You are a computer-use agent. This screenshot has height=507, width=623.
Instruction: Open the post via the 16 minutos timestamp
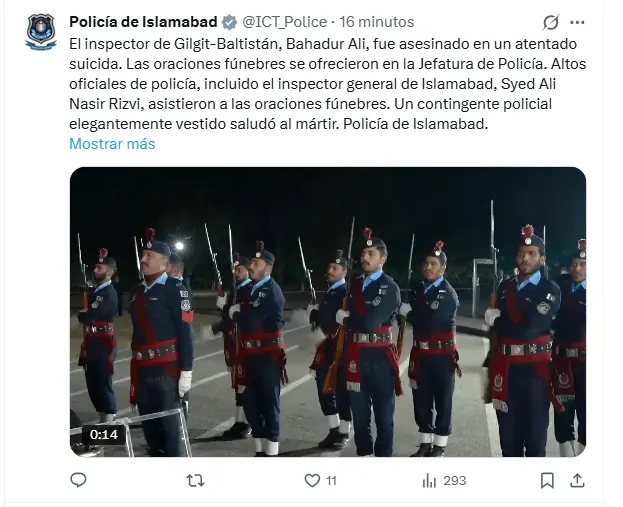[x=375, y=22]
